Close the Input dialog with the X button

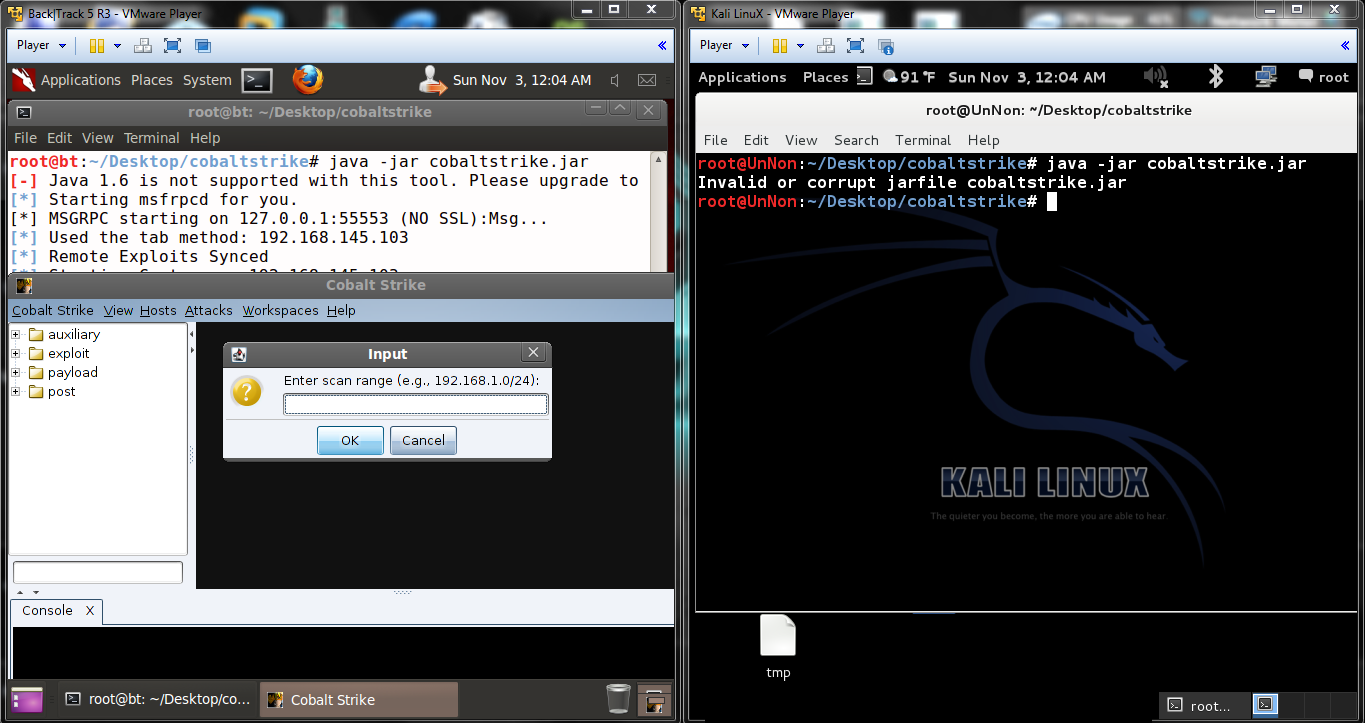tap(534, 353)
